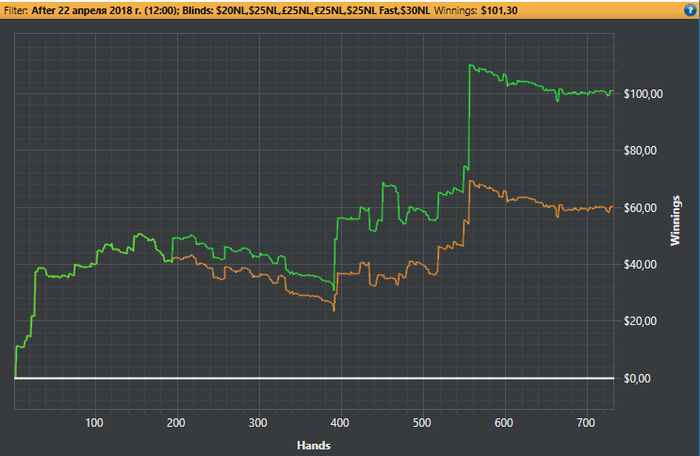Click the $100,00 axis label

[x=643, y=94]
